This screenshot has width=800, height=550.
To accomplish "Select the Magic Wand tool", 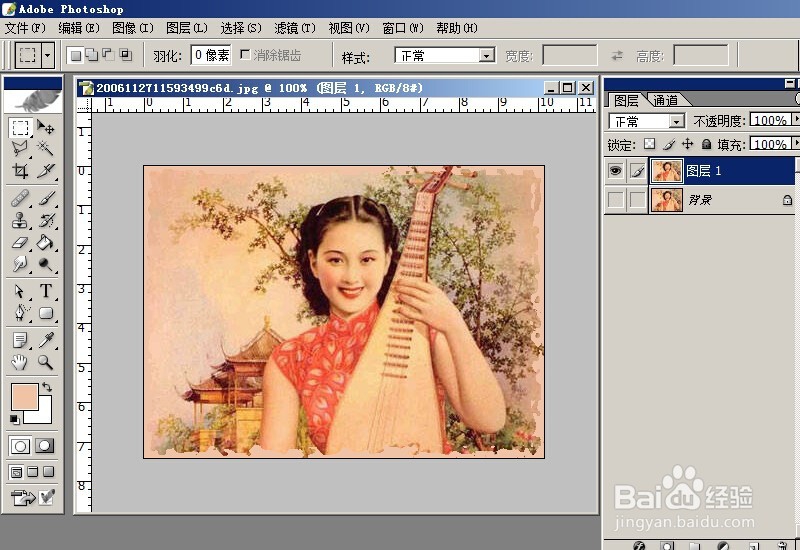I will [x=45, y=149].
